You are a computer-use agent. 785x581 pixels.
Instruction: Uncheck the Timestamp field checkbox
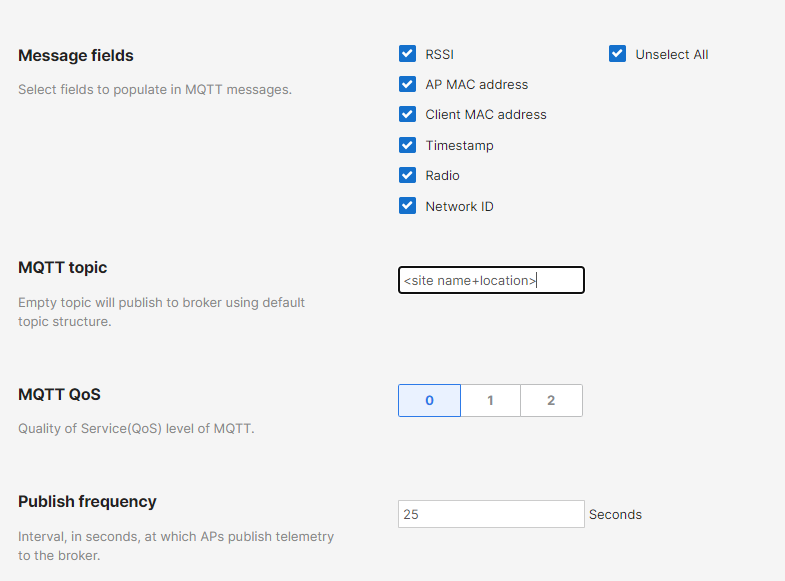coord(407,145)
